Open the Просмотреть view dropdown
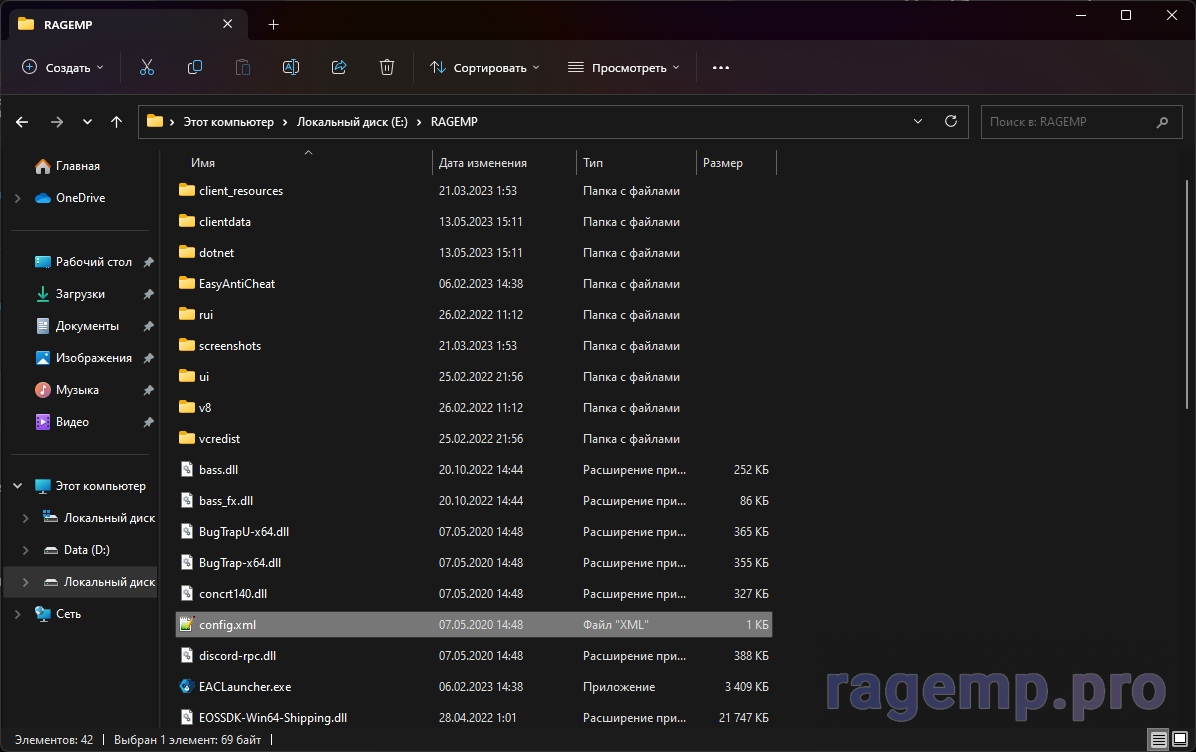Viewport: 1196px width, 752px height. 623,67
